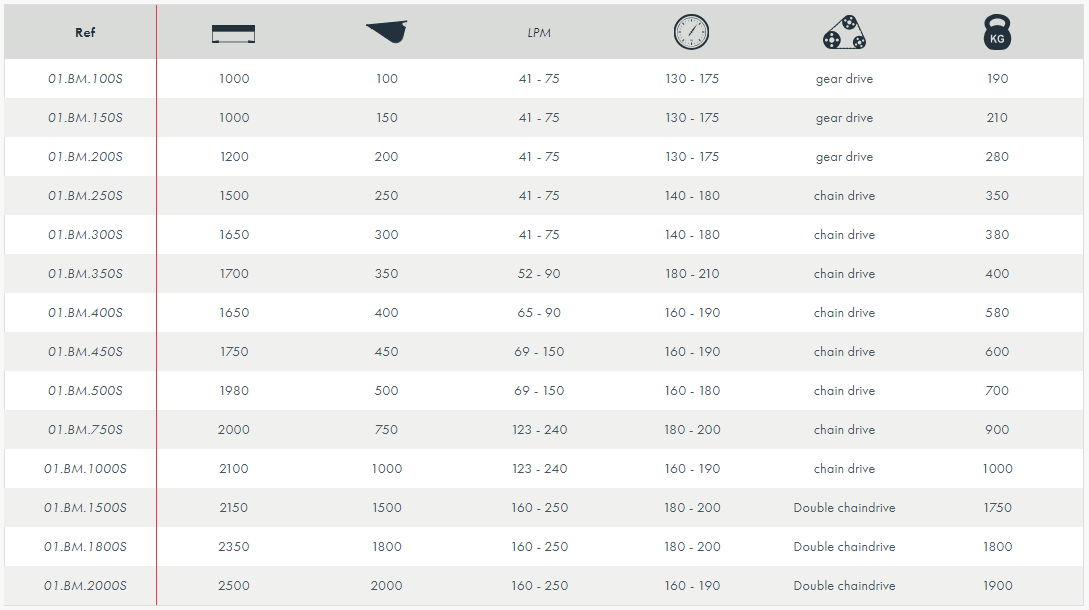Click the LPM column header

point(539,33)
